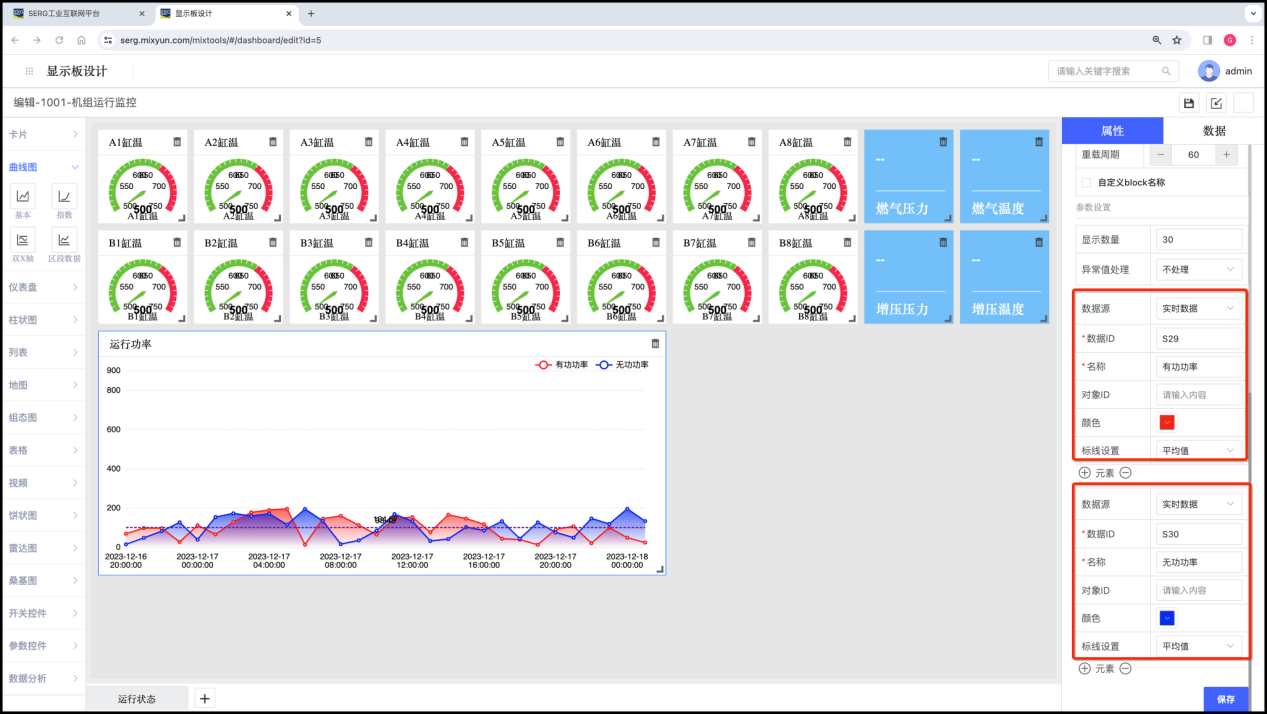Open the 运行状态 bottom tab

point(137,698)
